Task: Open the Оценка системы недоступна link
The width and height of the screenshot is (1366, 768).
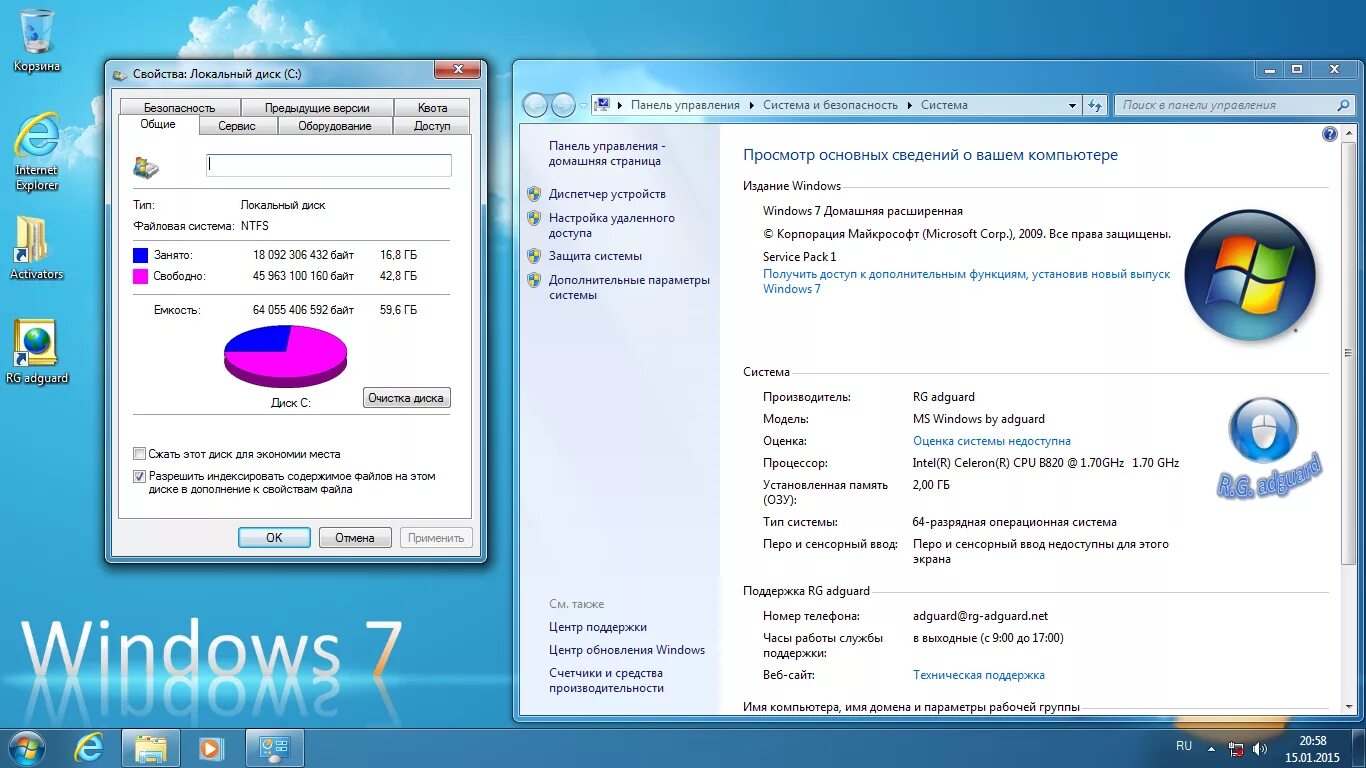Action: click(x=991, y=441)
